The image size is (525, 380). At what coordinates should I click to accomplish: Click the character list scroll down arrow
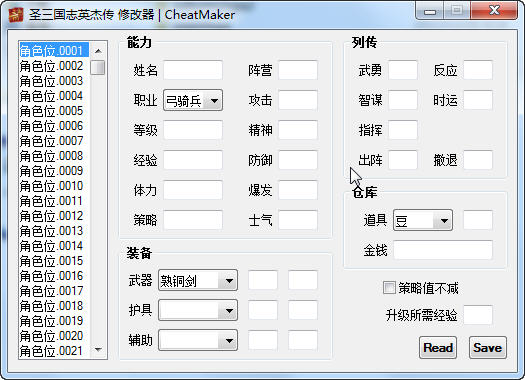(x=98, y=350)
